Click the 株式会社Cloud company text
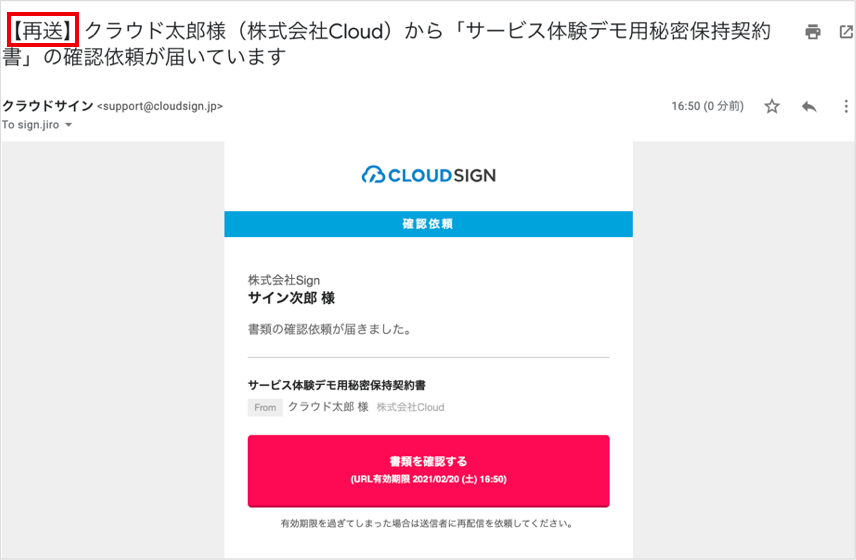Viewport: 856px width, 560px height. coord(411,407)
